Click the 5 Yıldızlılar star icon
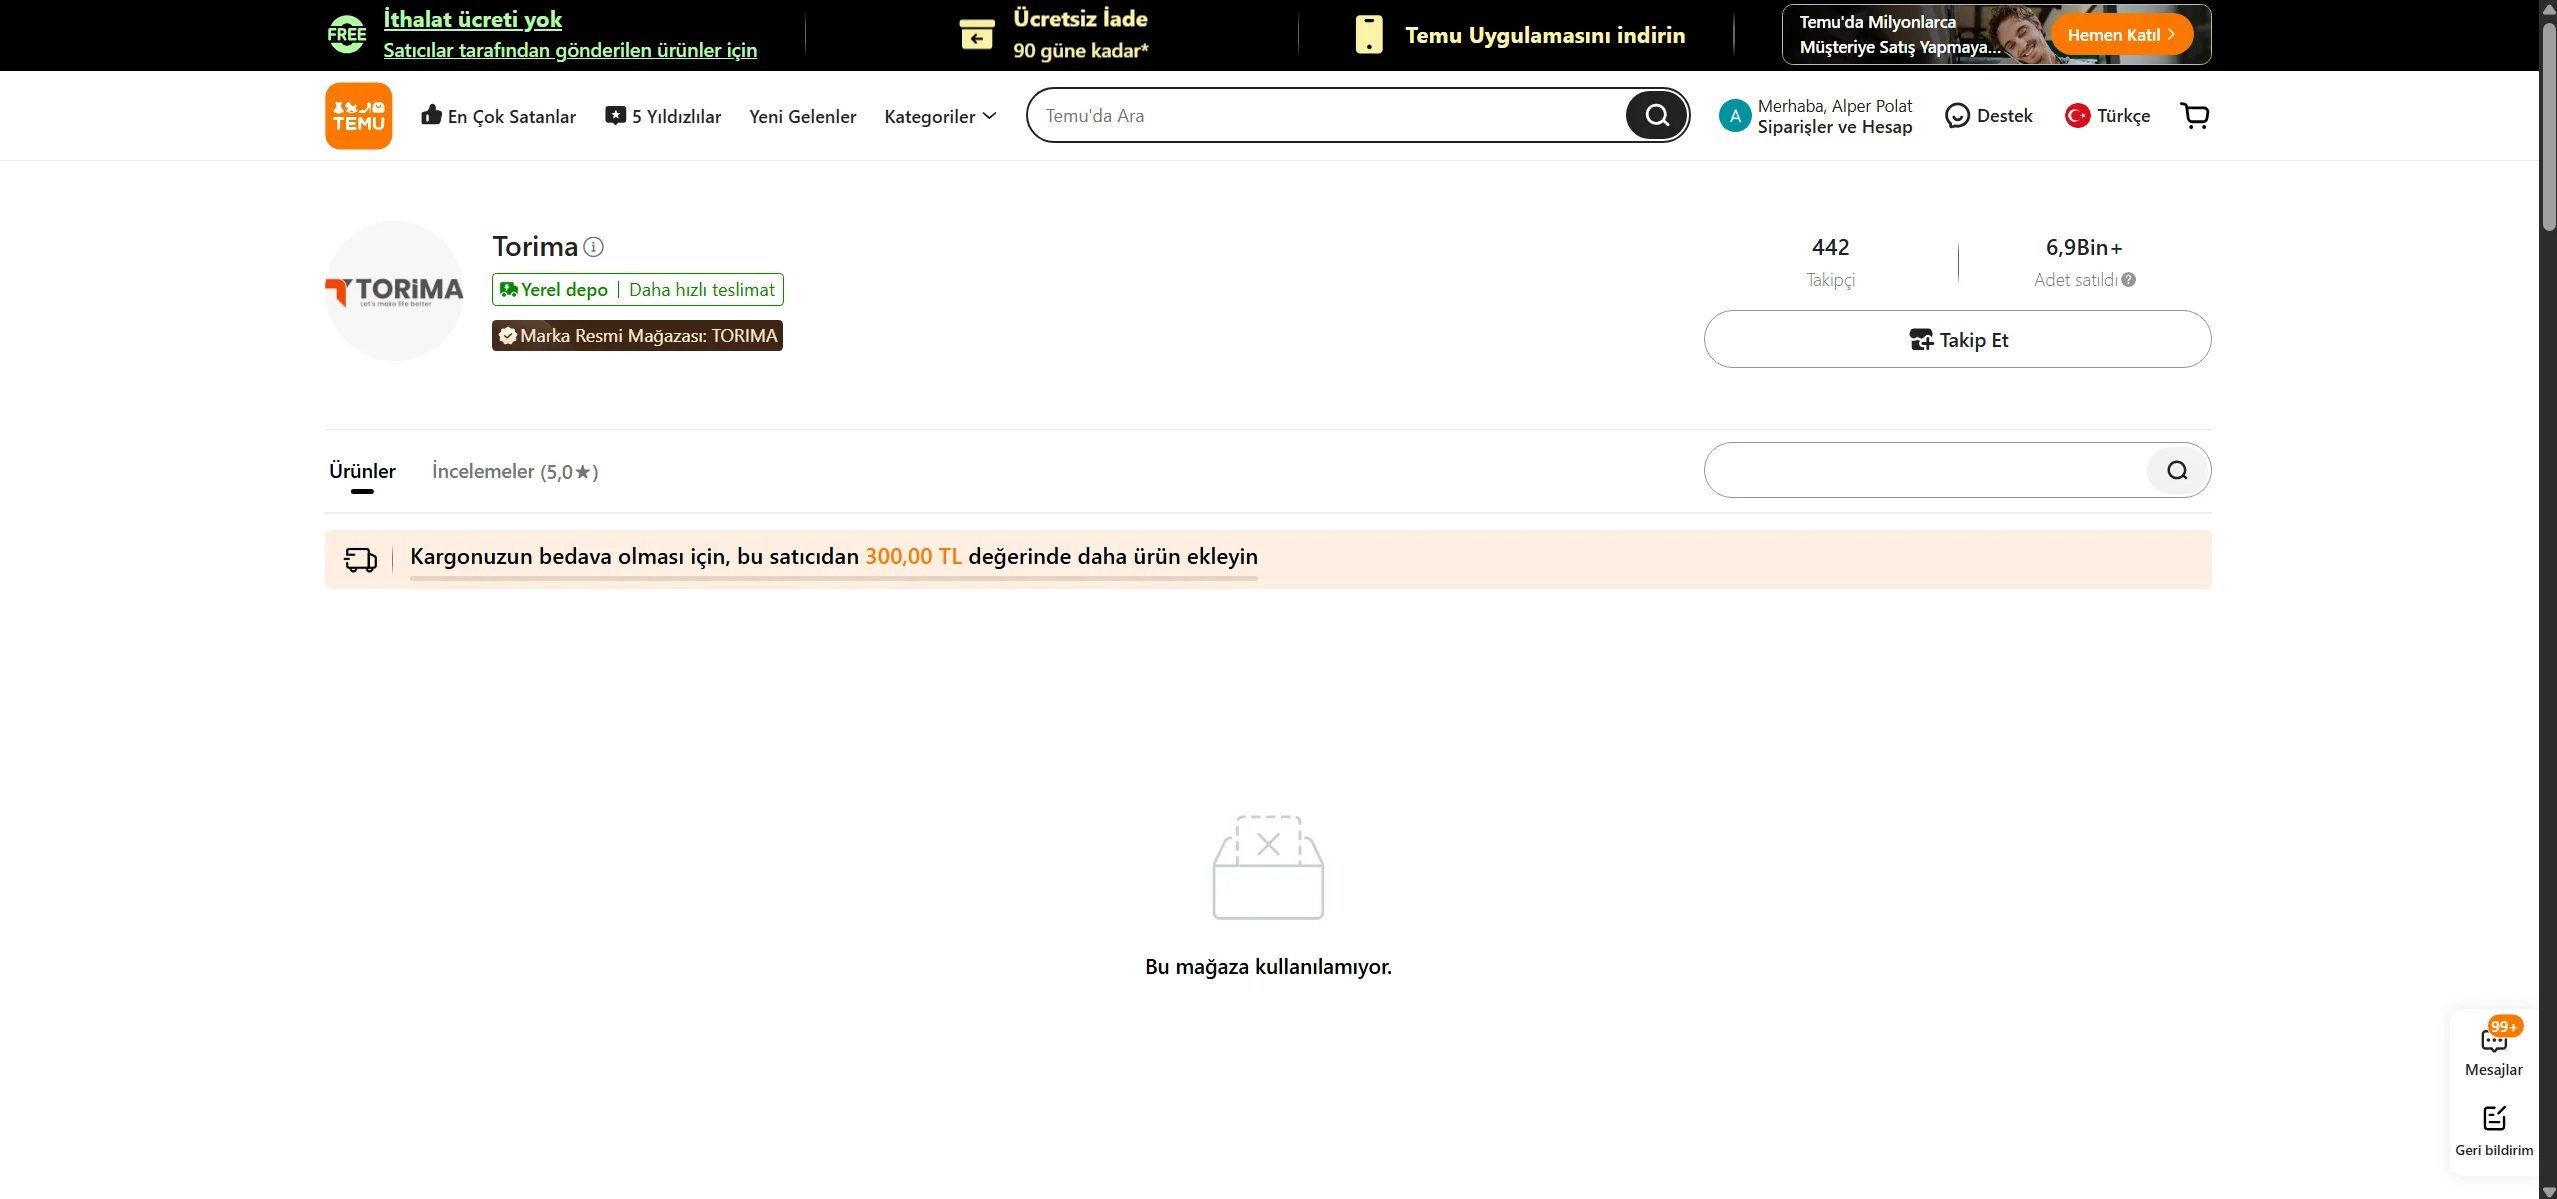 tap(615, 115)
